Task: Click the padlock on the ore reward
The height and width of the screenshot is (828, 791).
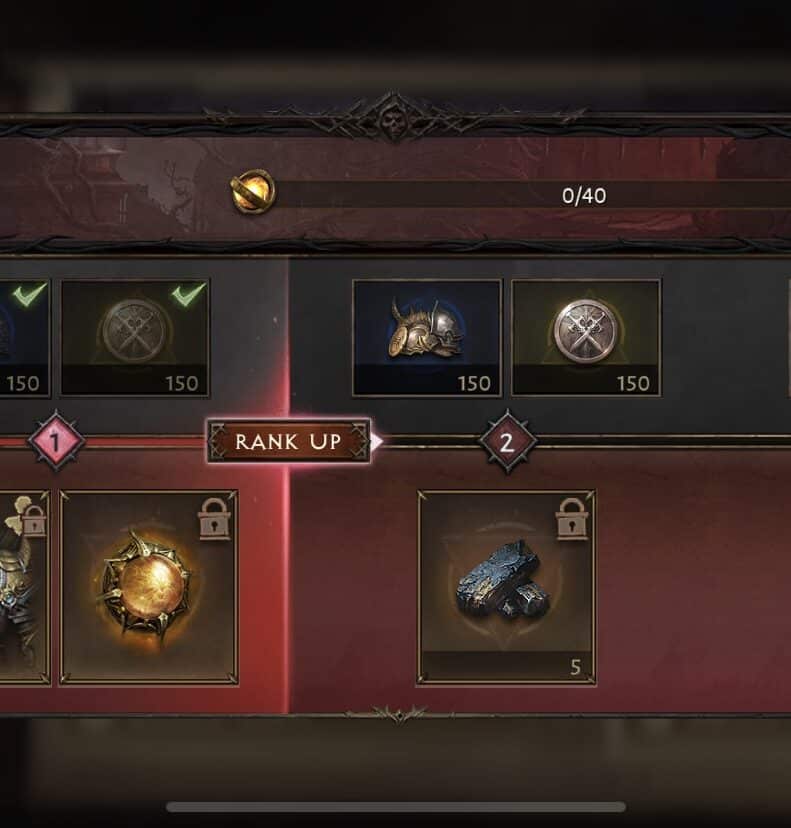Action: pos(572,519)
